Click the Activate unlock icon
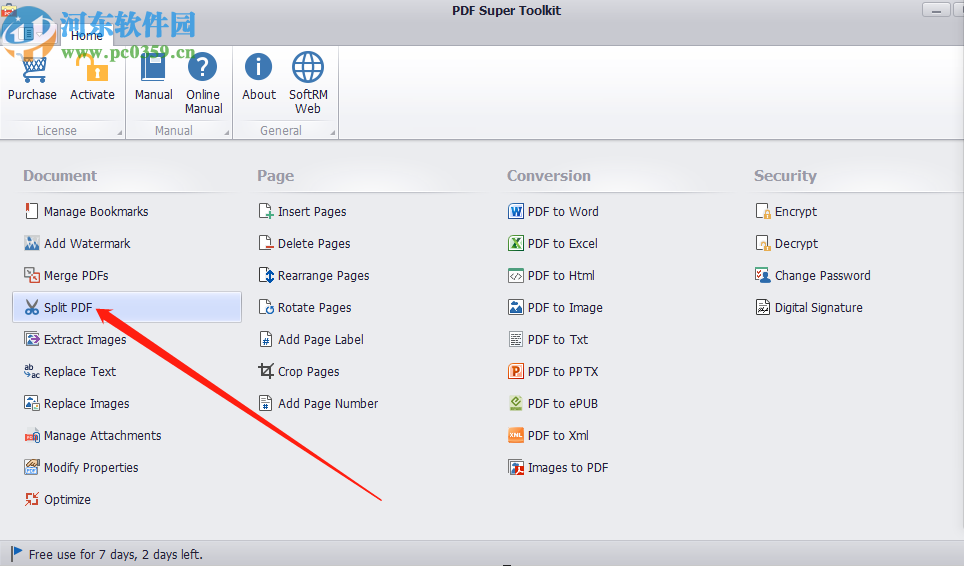964x566 pixels. pos(93,69)
